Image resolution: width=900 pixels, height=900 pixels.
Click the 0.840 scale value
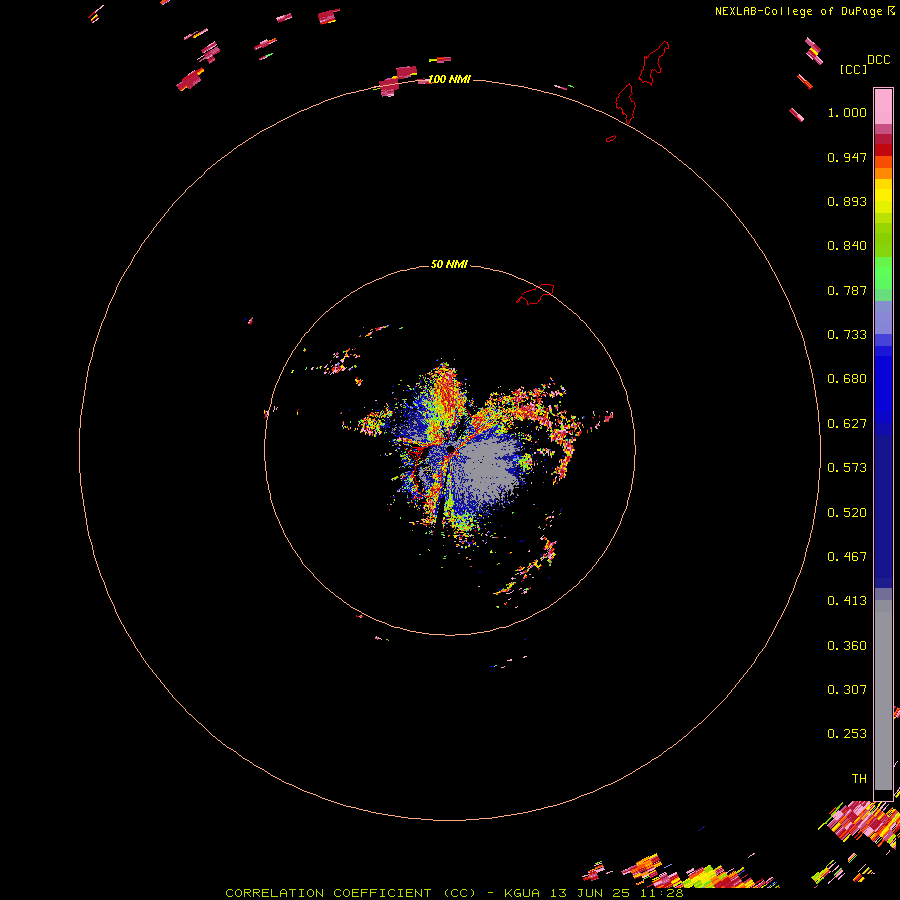pyautogui.click(x=847, y=246)
